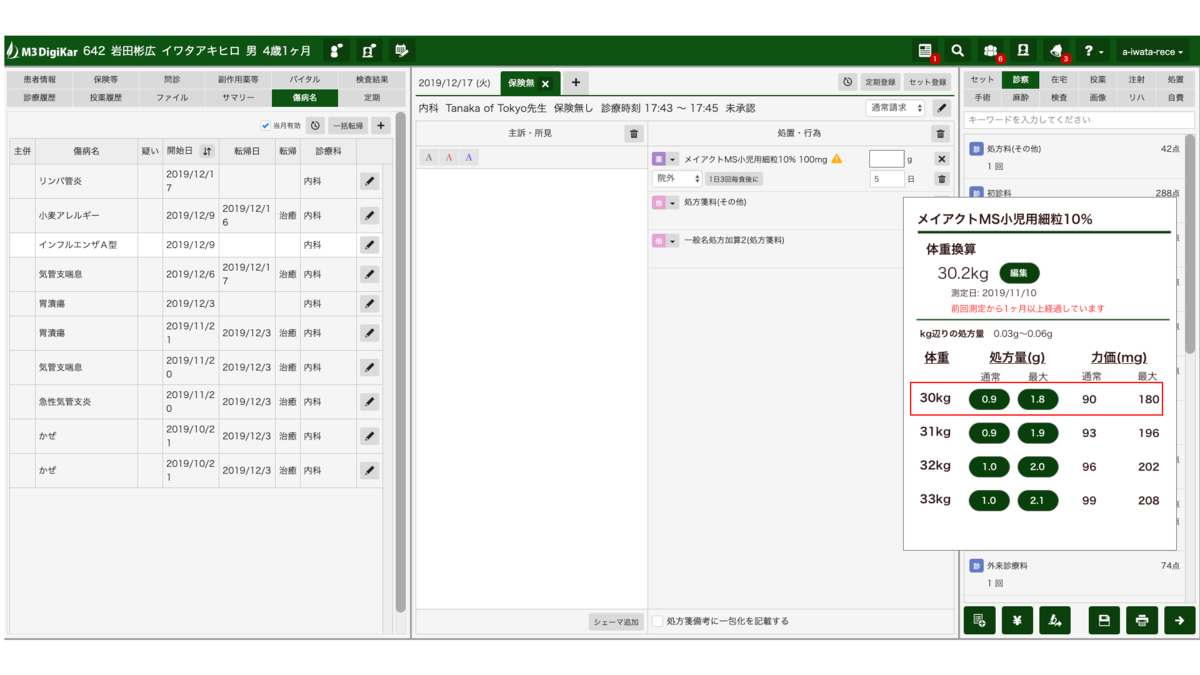Click the clock icon beside 定期登録
Image resolution: width=1200 pixels, height=675 pixels.
tap(847, 82)
